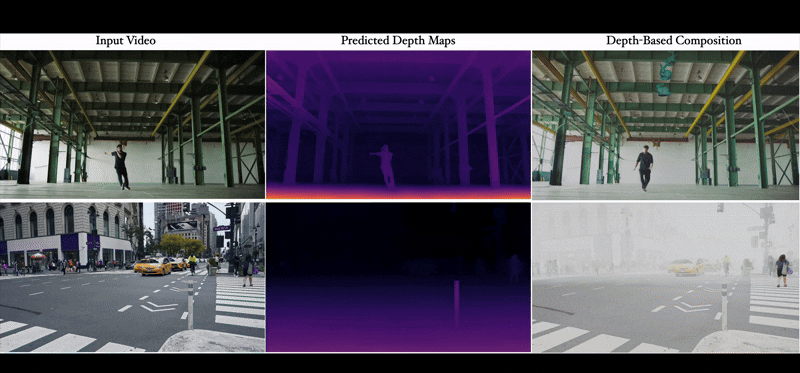The image size is (800, 373).
Task: Click the "Depth-Based Composition" column heading
Action: (673, 41)
